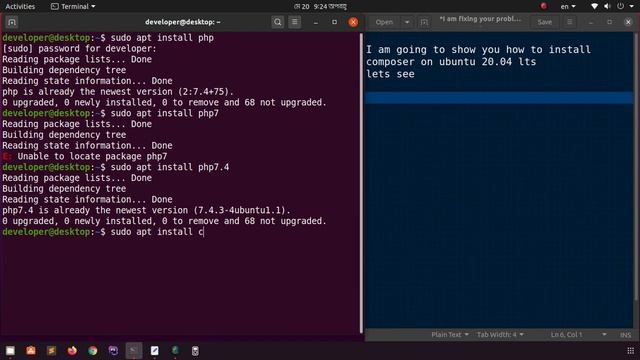Click the Terminal vertical scrollbar
The height and width of the screenshot is (360, 640).
[361, 183]
